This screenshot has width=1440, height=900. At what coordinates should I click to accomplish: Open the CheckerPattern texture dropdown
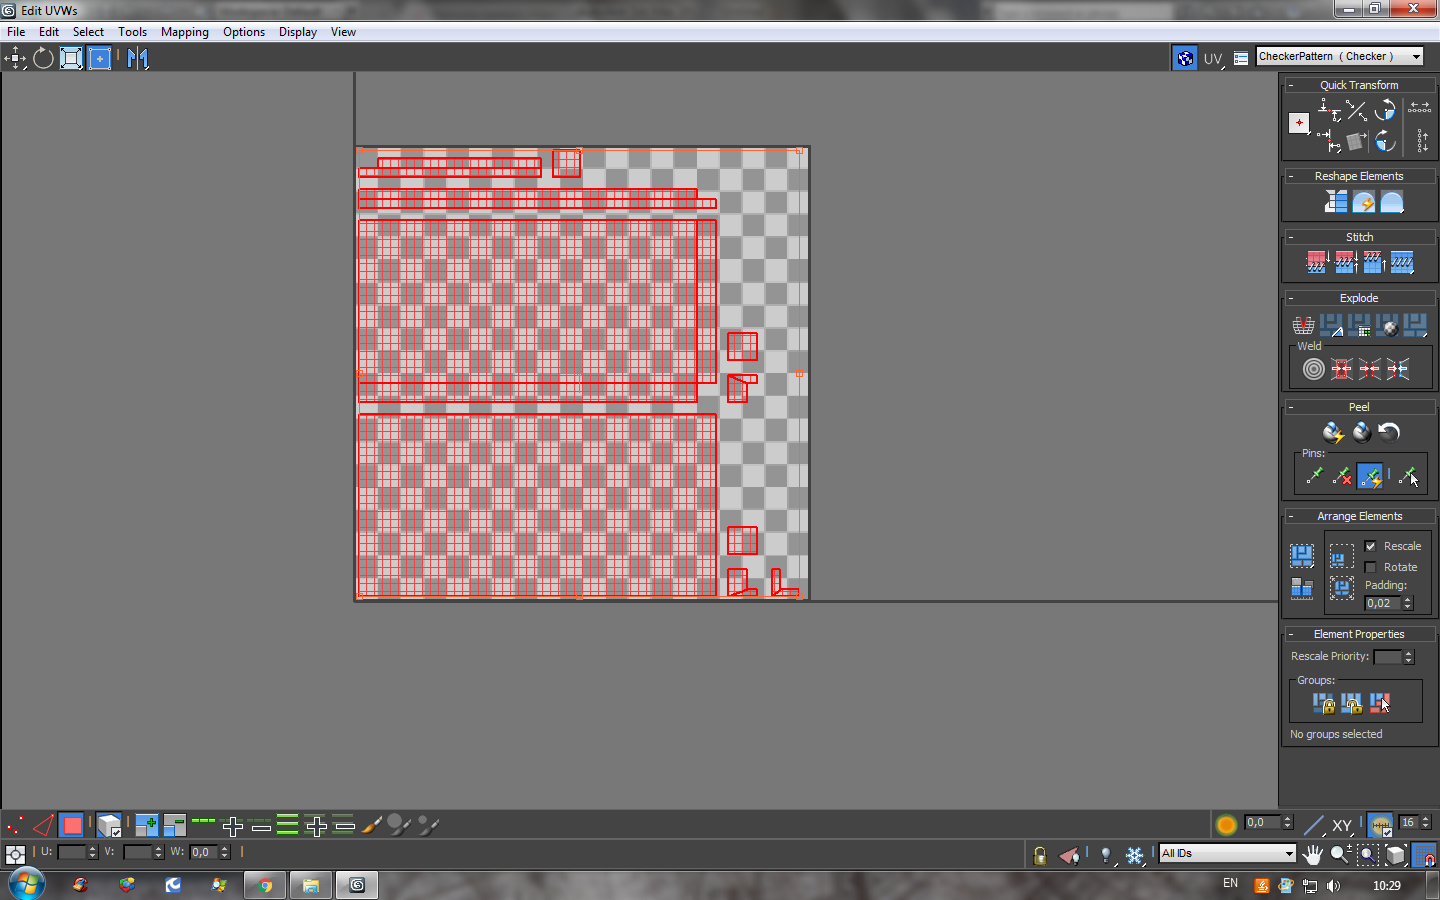(x=1340, y=57)
